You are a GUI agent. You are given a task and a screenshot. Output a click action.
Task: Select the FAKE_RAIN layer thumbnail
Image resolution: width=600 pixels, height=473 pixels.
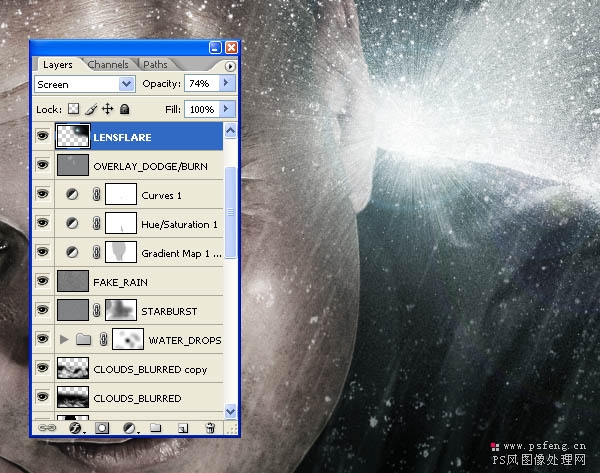[73, 281]
